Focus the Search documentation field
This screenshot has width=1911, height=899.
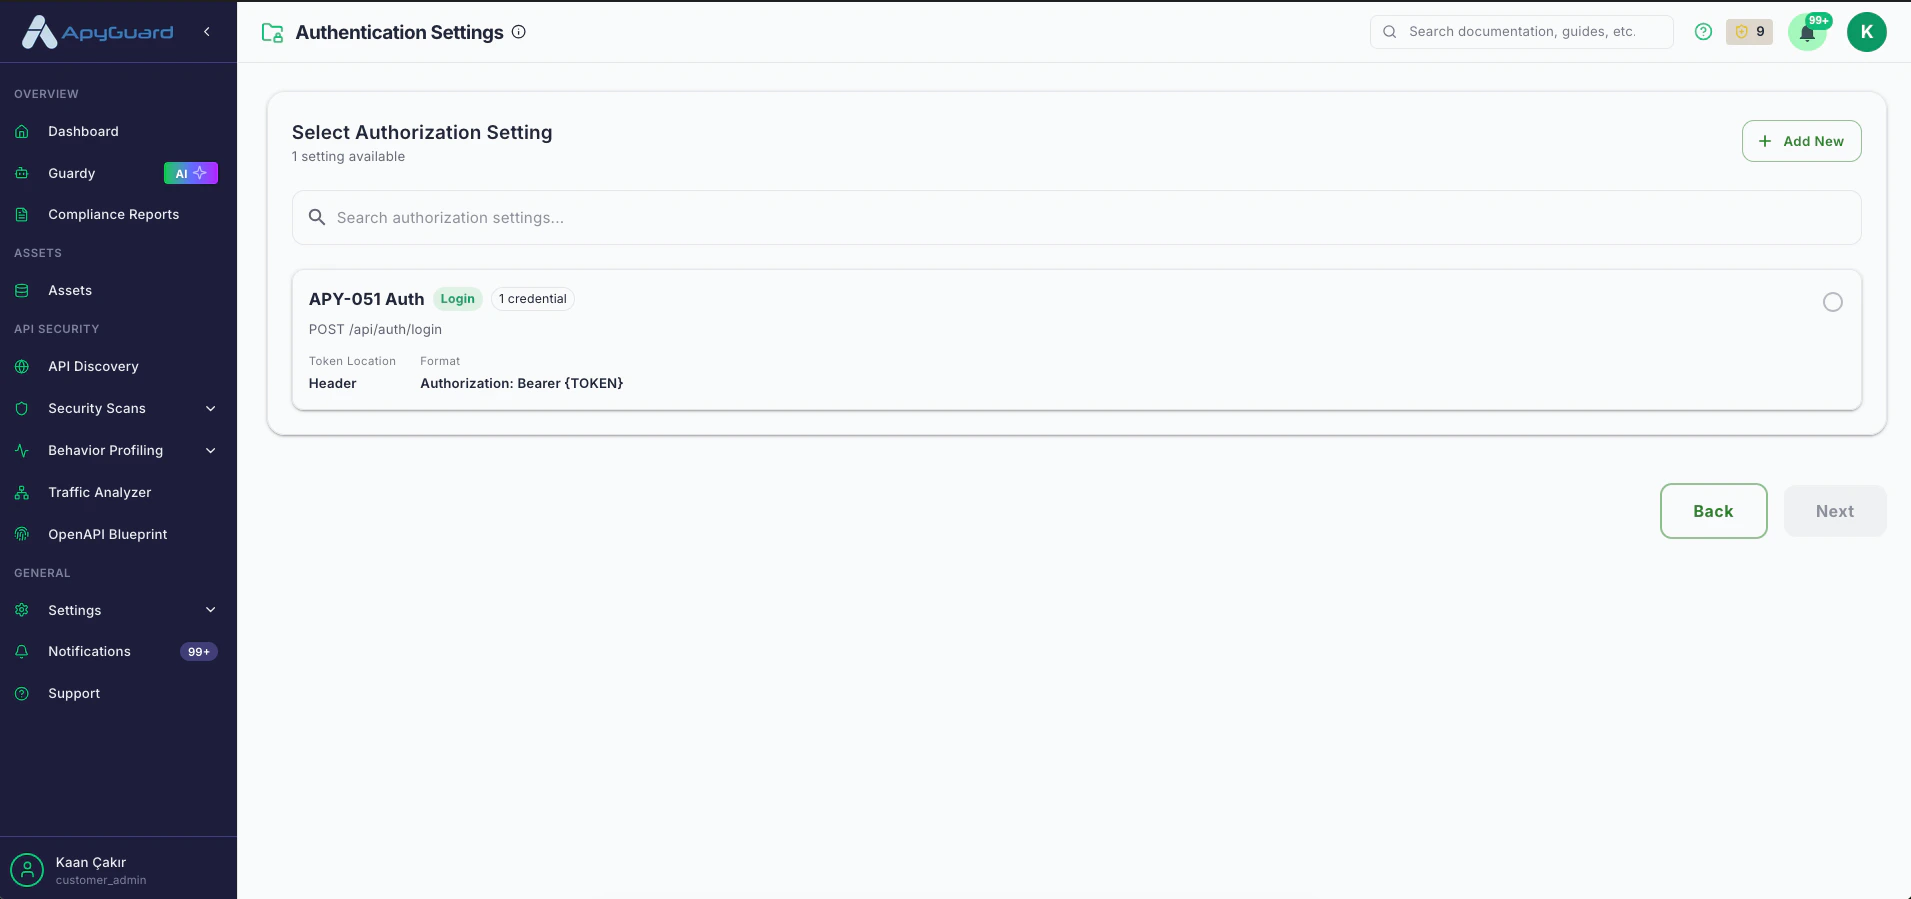pos(1521,32)
